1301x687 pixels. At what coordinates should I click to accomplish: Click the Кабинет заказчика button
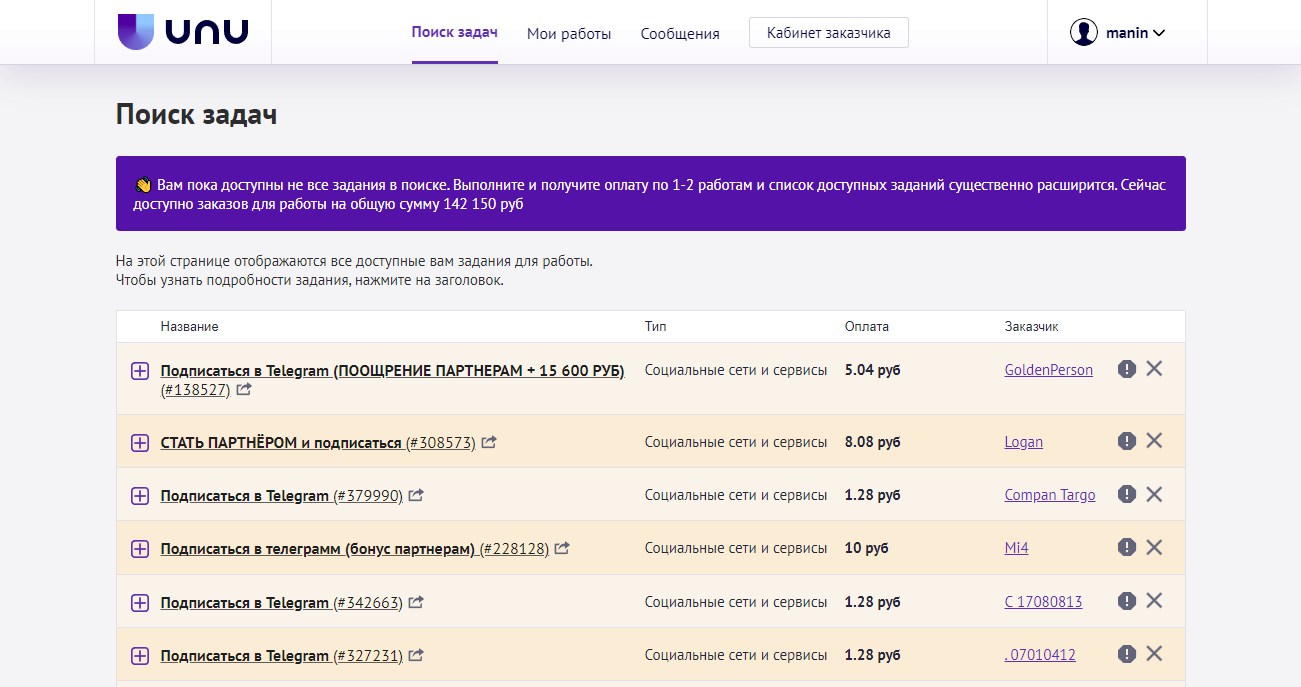(x=829, y=33)
